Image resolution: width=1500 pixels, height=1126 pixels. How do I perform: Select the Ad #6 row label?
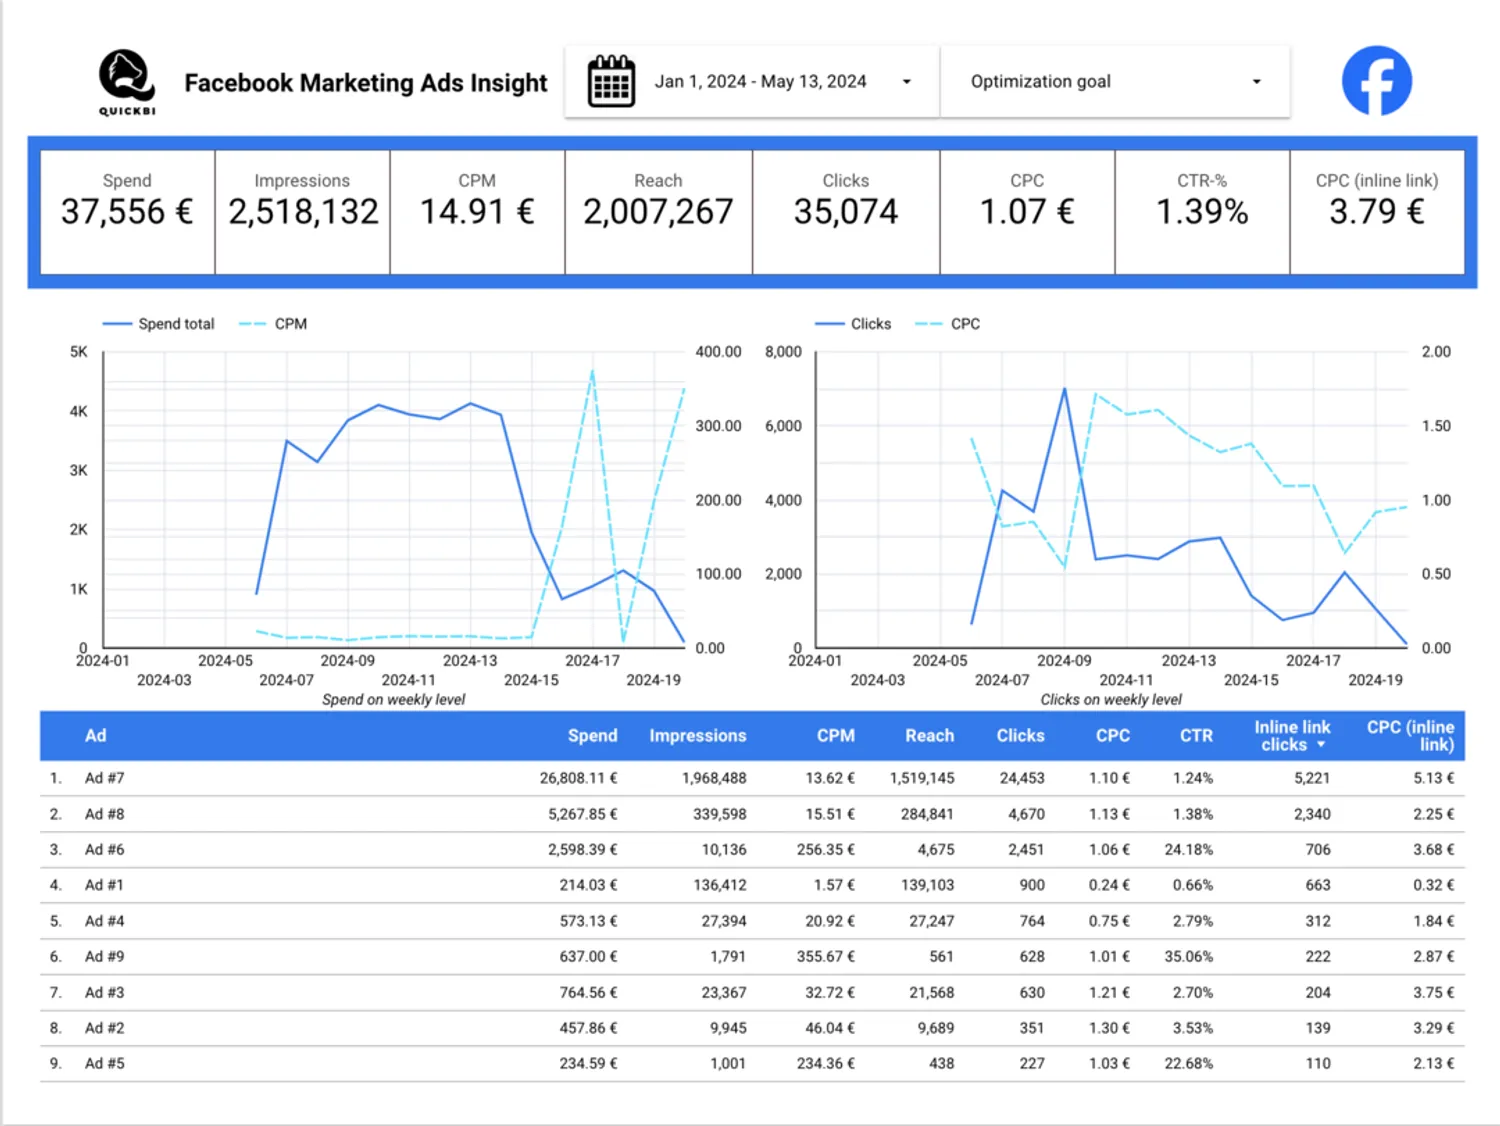(104, 850)
